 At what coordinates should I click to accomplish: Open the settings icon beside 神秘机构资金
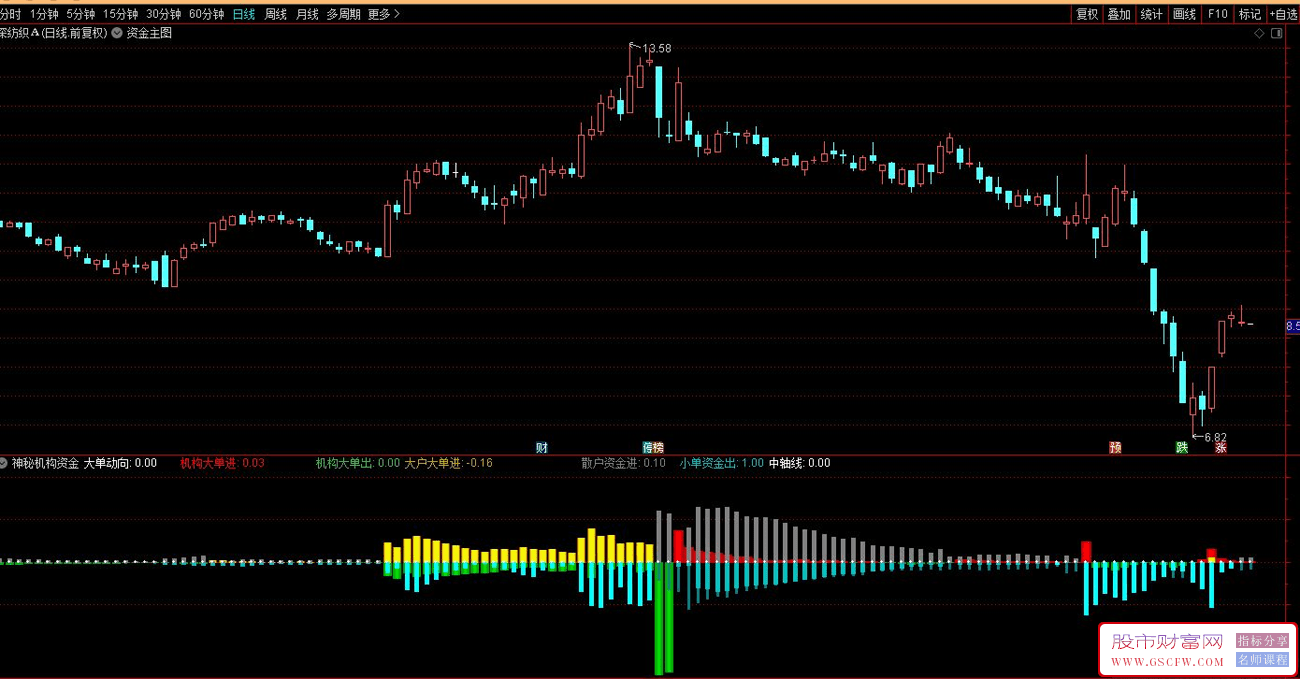(x=3, y=463)
